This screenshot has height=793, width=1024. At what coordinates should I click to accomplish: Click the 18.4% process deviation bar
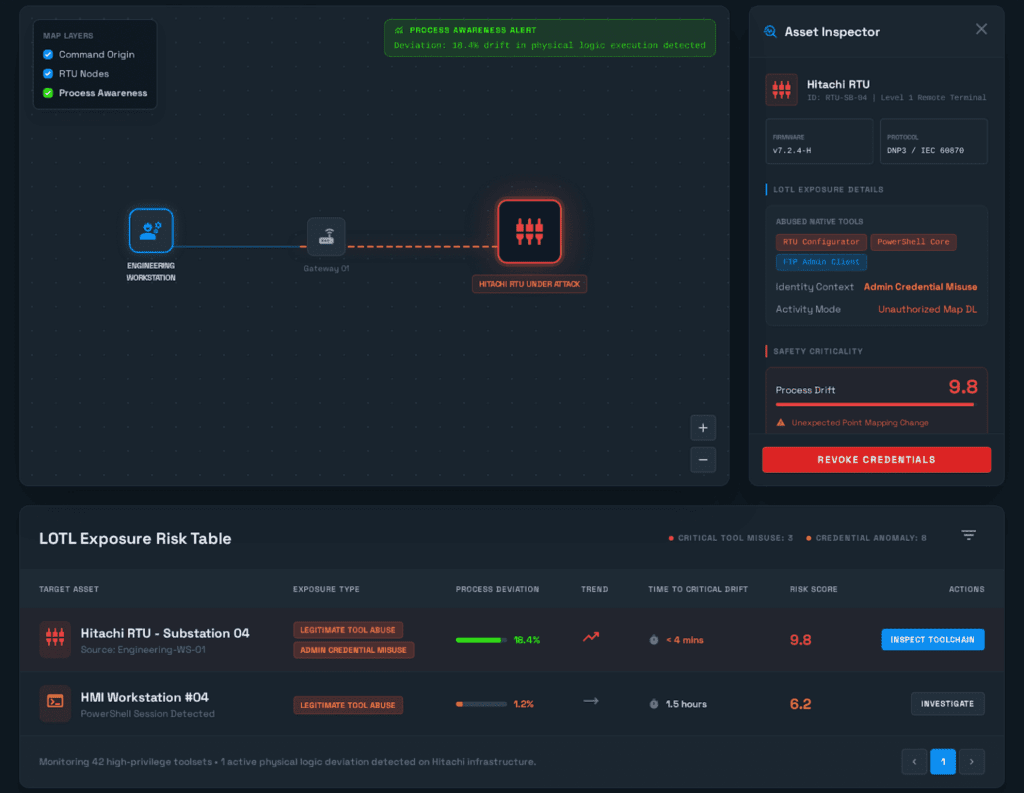pyautogui.click(x=481, y=640)
